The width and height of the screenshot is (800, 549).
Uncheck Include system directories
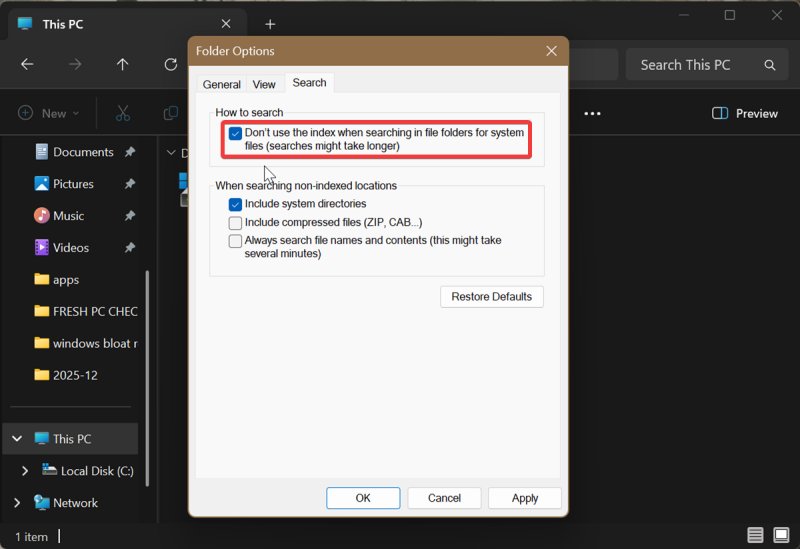click(235, 204)
